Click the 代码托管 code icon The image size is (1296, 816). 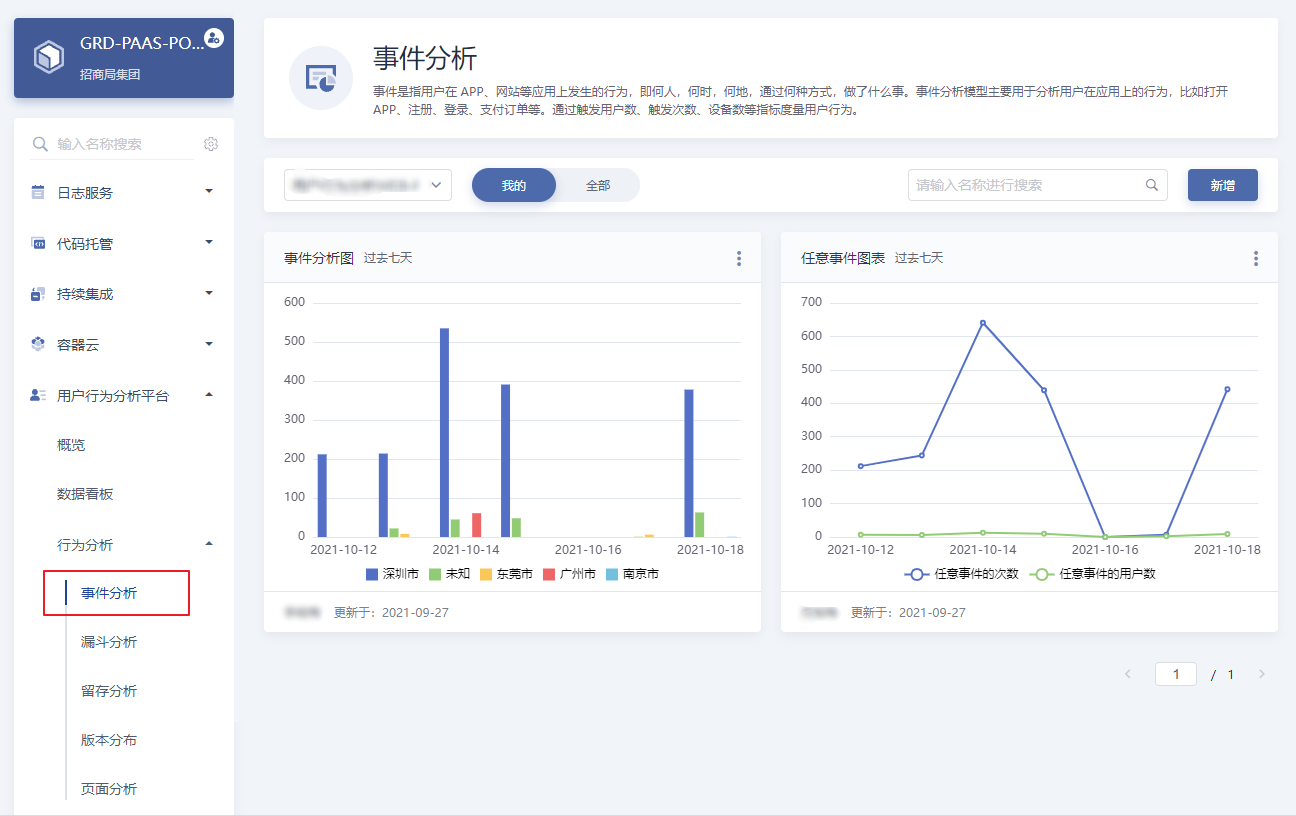[38, 243]
